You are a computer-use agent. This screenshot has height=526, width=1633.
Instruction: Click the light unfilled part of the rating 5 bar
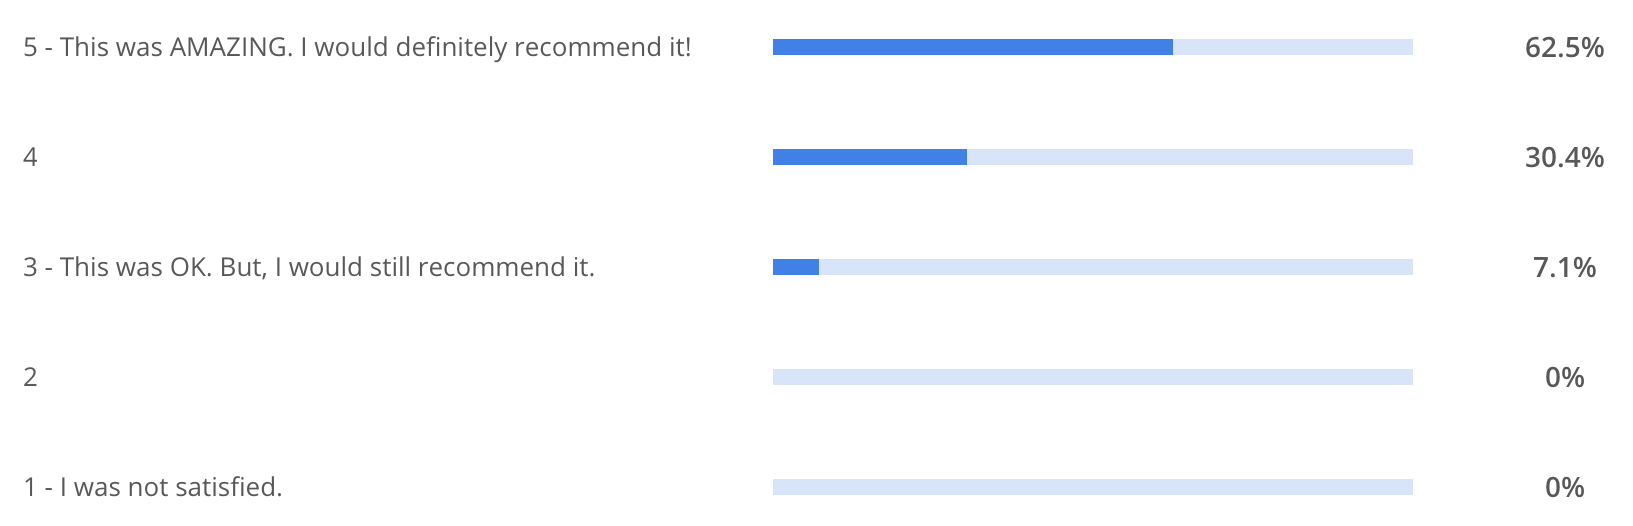1292,47
